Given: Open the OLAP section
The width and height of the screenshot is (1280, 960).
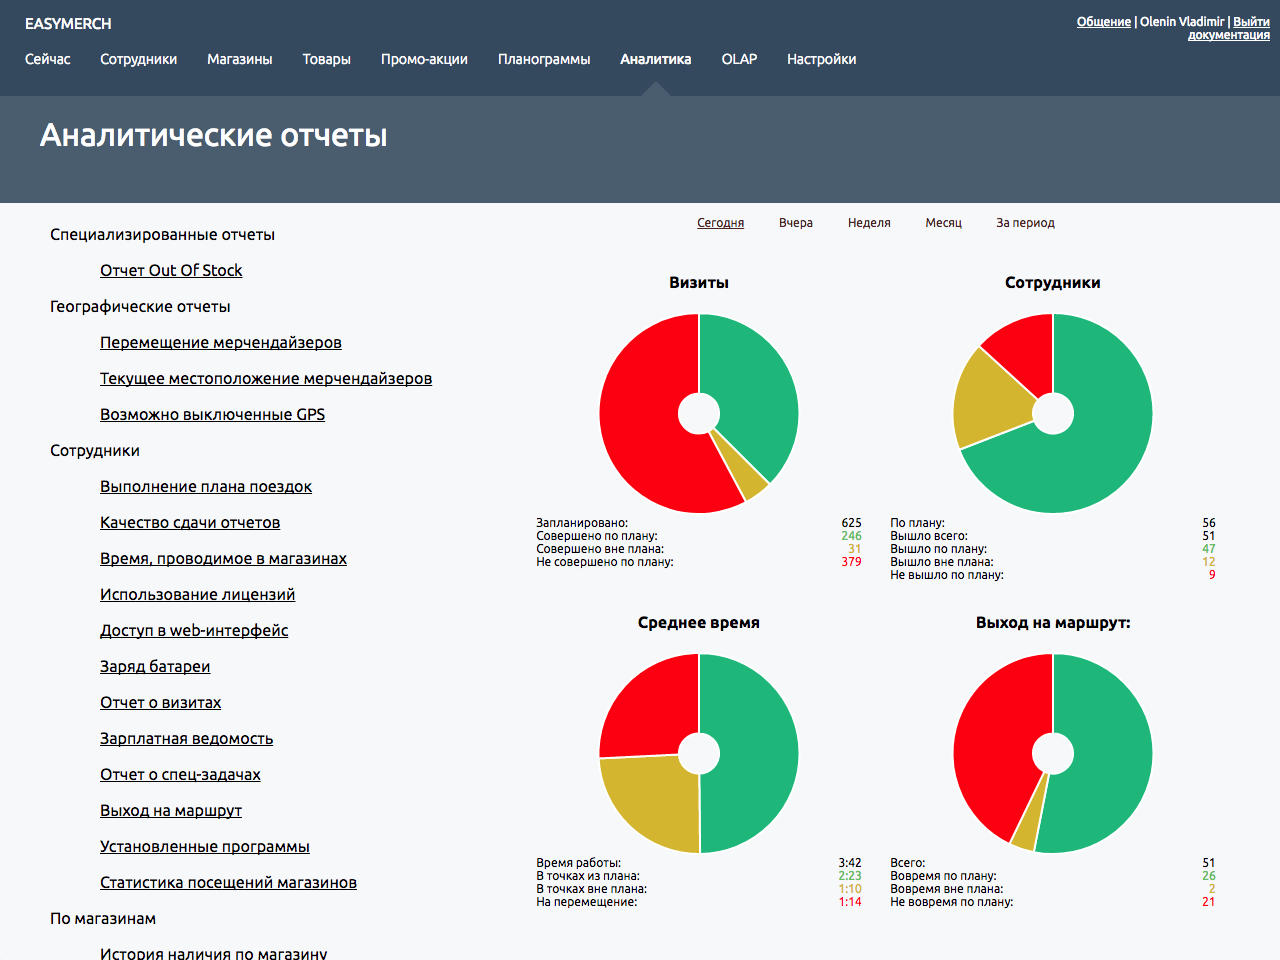Looking at the screenshot, I should [x=740, y=59].
